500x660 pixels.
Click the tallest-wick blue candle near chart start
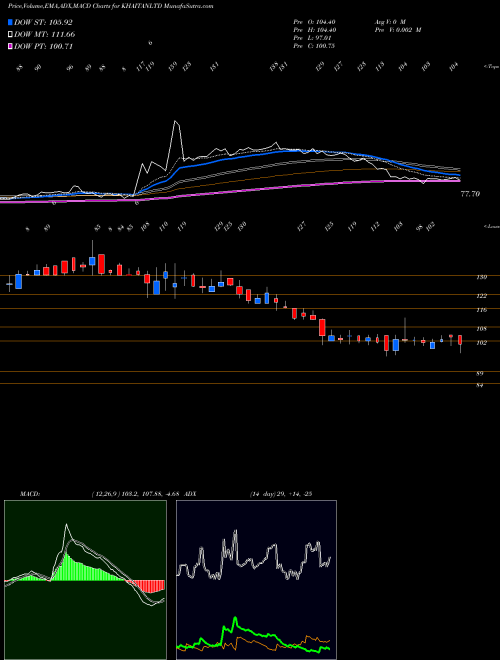tap(92, 261)
